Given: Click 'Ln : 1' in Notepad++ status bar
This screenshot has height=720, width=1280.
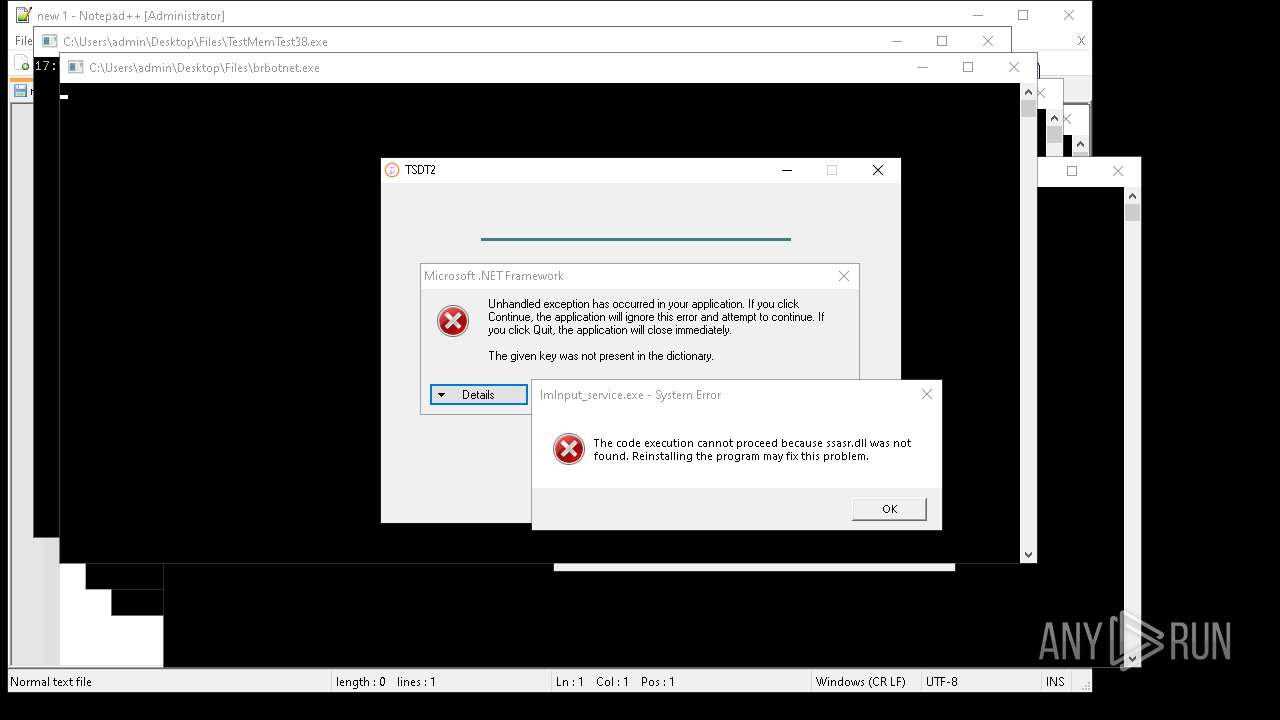Looking at the screenshot, I should pos(570,682).
